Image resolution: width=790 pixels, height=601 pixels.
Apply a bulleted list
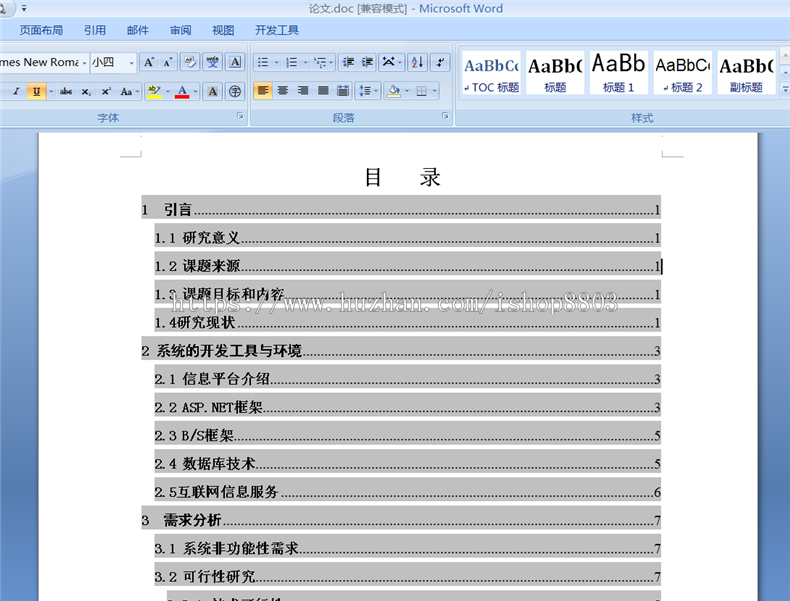click(x=263, y=62)
